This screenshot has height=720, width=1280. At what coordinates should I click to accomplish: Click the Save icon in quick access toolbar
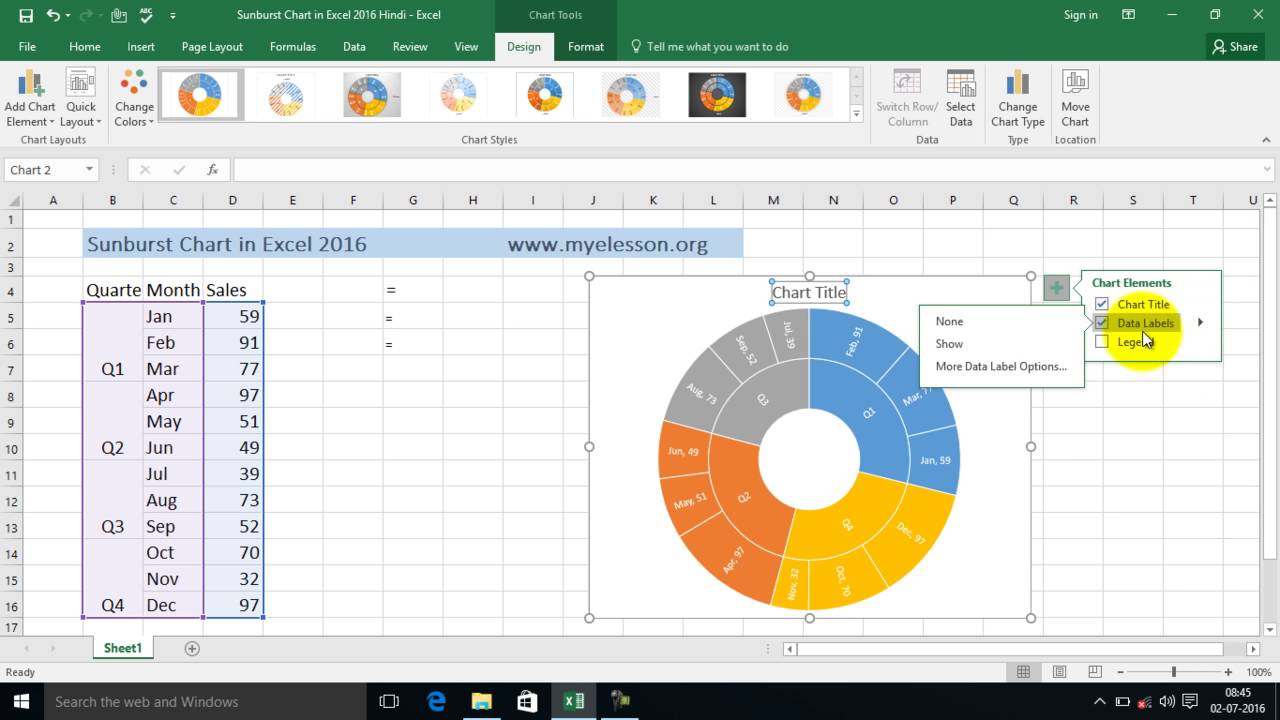25,15
